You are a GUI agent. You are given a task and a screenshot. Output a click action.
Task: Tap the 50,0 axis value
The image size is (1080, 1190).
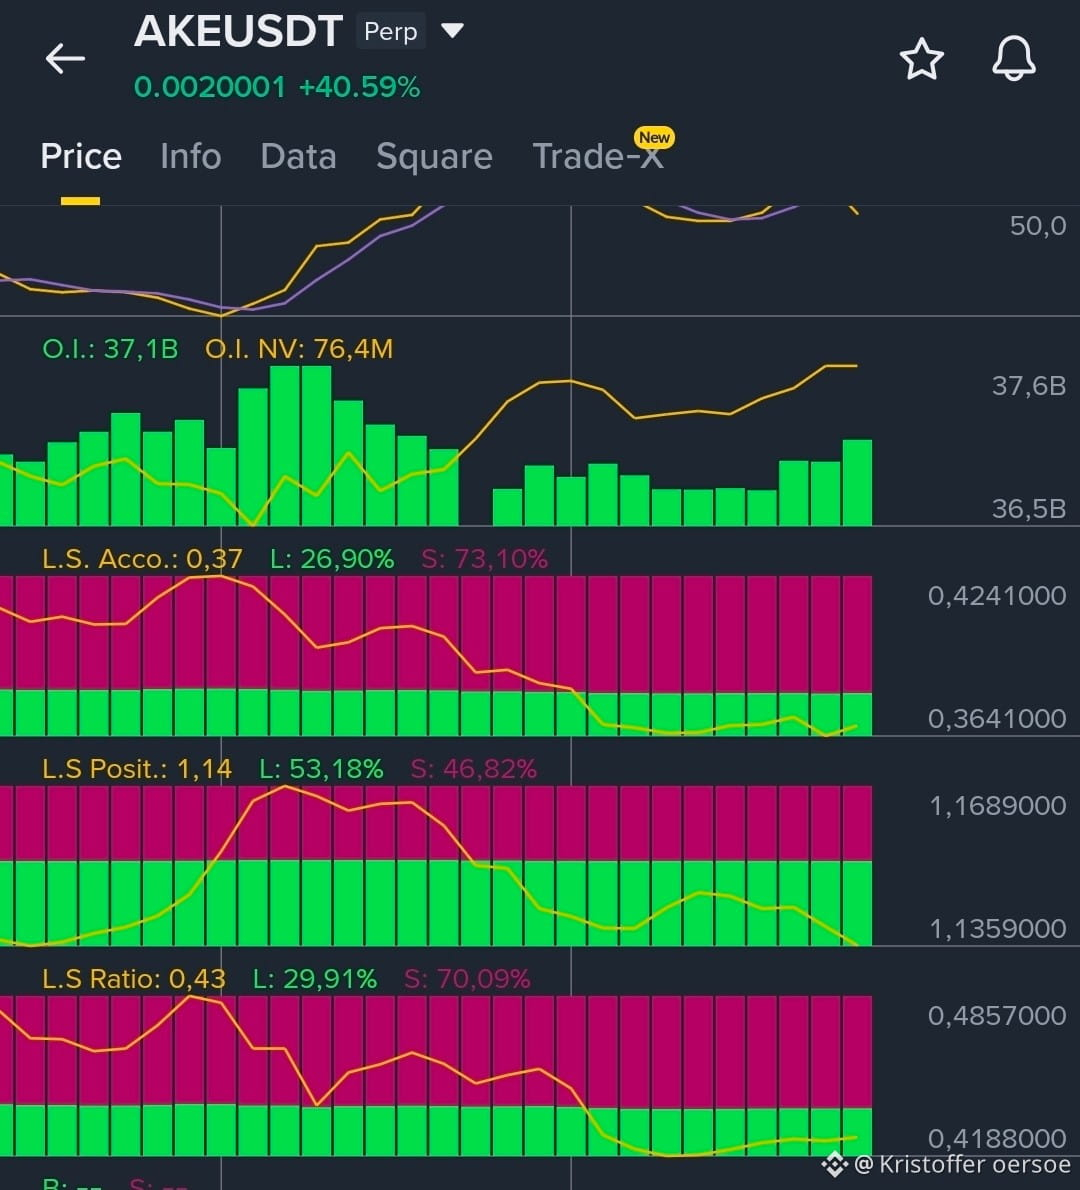click(x=1037, y=226)
